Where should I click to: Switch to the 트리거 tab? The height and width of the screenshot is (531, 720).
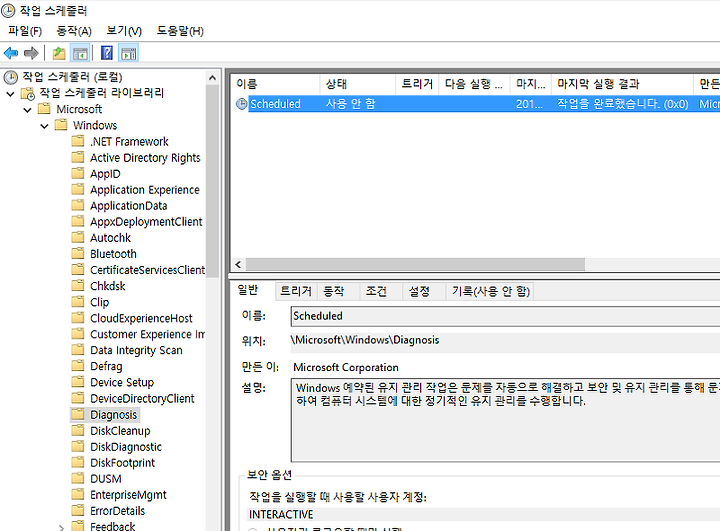[x=296, y=291]
